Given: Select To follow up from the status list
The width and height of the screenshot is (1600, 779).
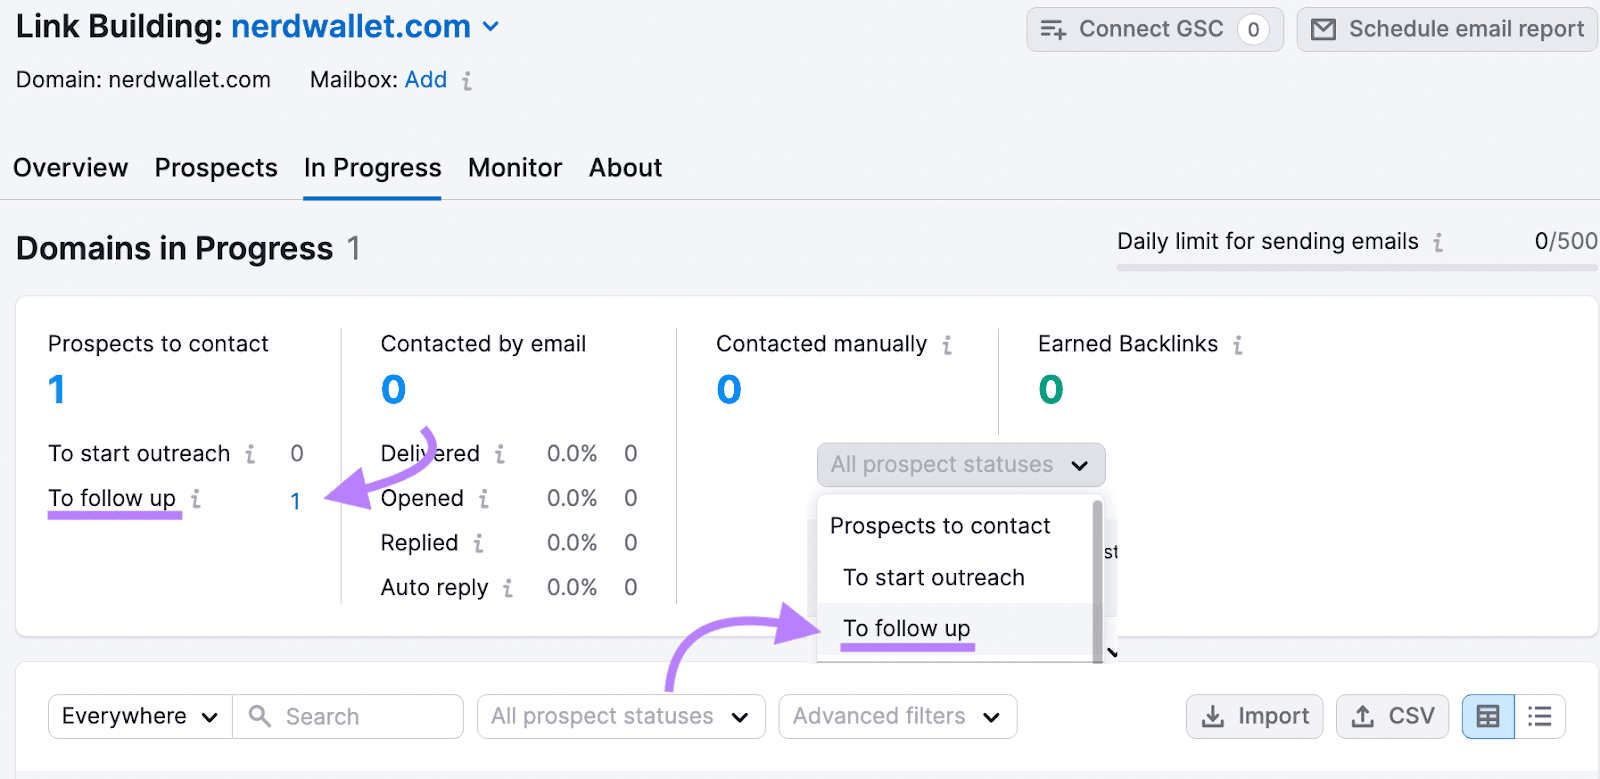Looking at the screenshot, I should 905,628.
